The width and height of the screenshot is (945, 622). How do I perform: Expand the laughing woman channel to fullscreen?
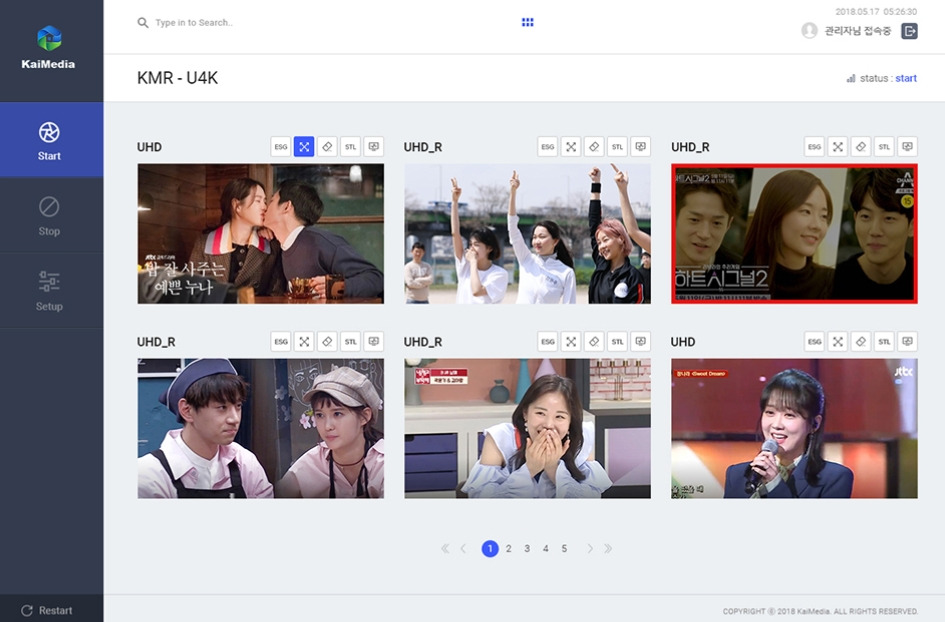pyautogui.click(x=571, y=342)
